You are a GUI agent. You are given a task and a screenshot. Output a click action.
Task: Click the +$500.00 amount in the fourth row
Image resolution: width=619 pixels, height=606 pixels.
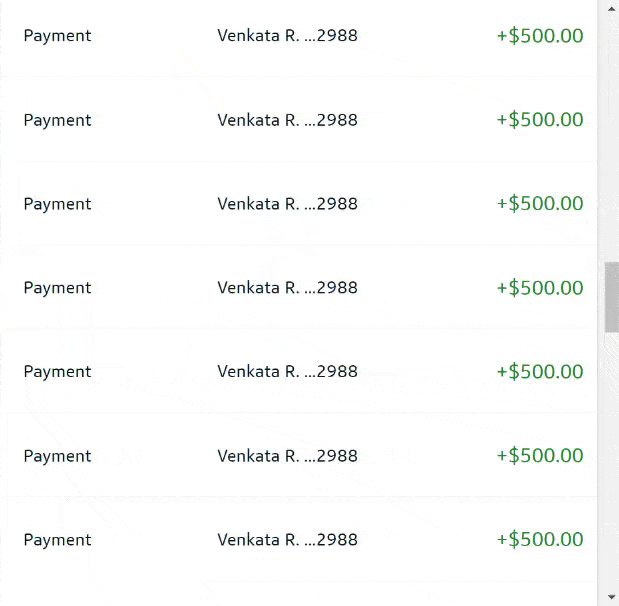539,288
